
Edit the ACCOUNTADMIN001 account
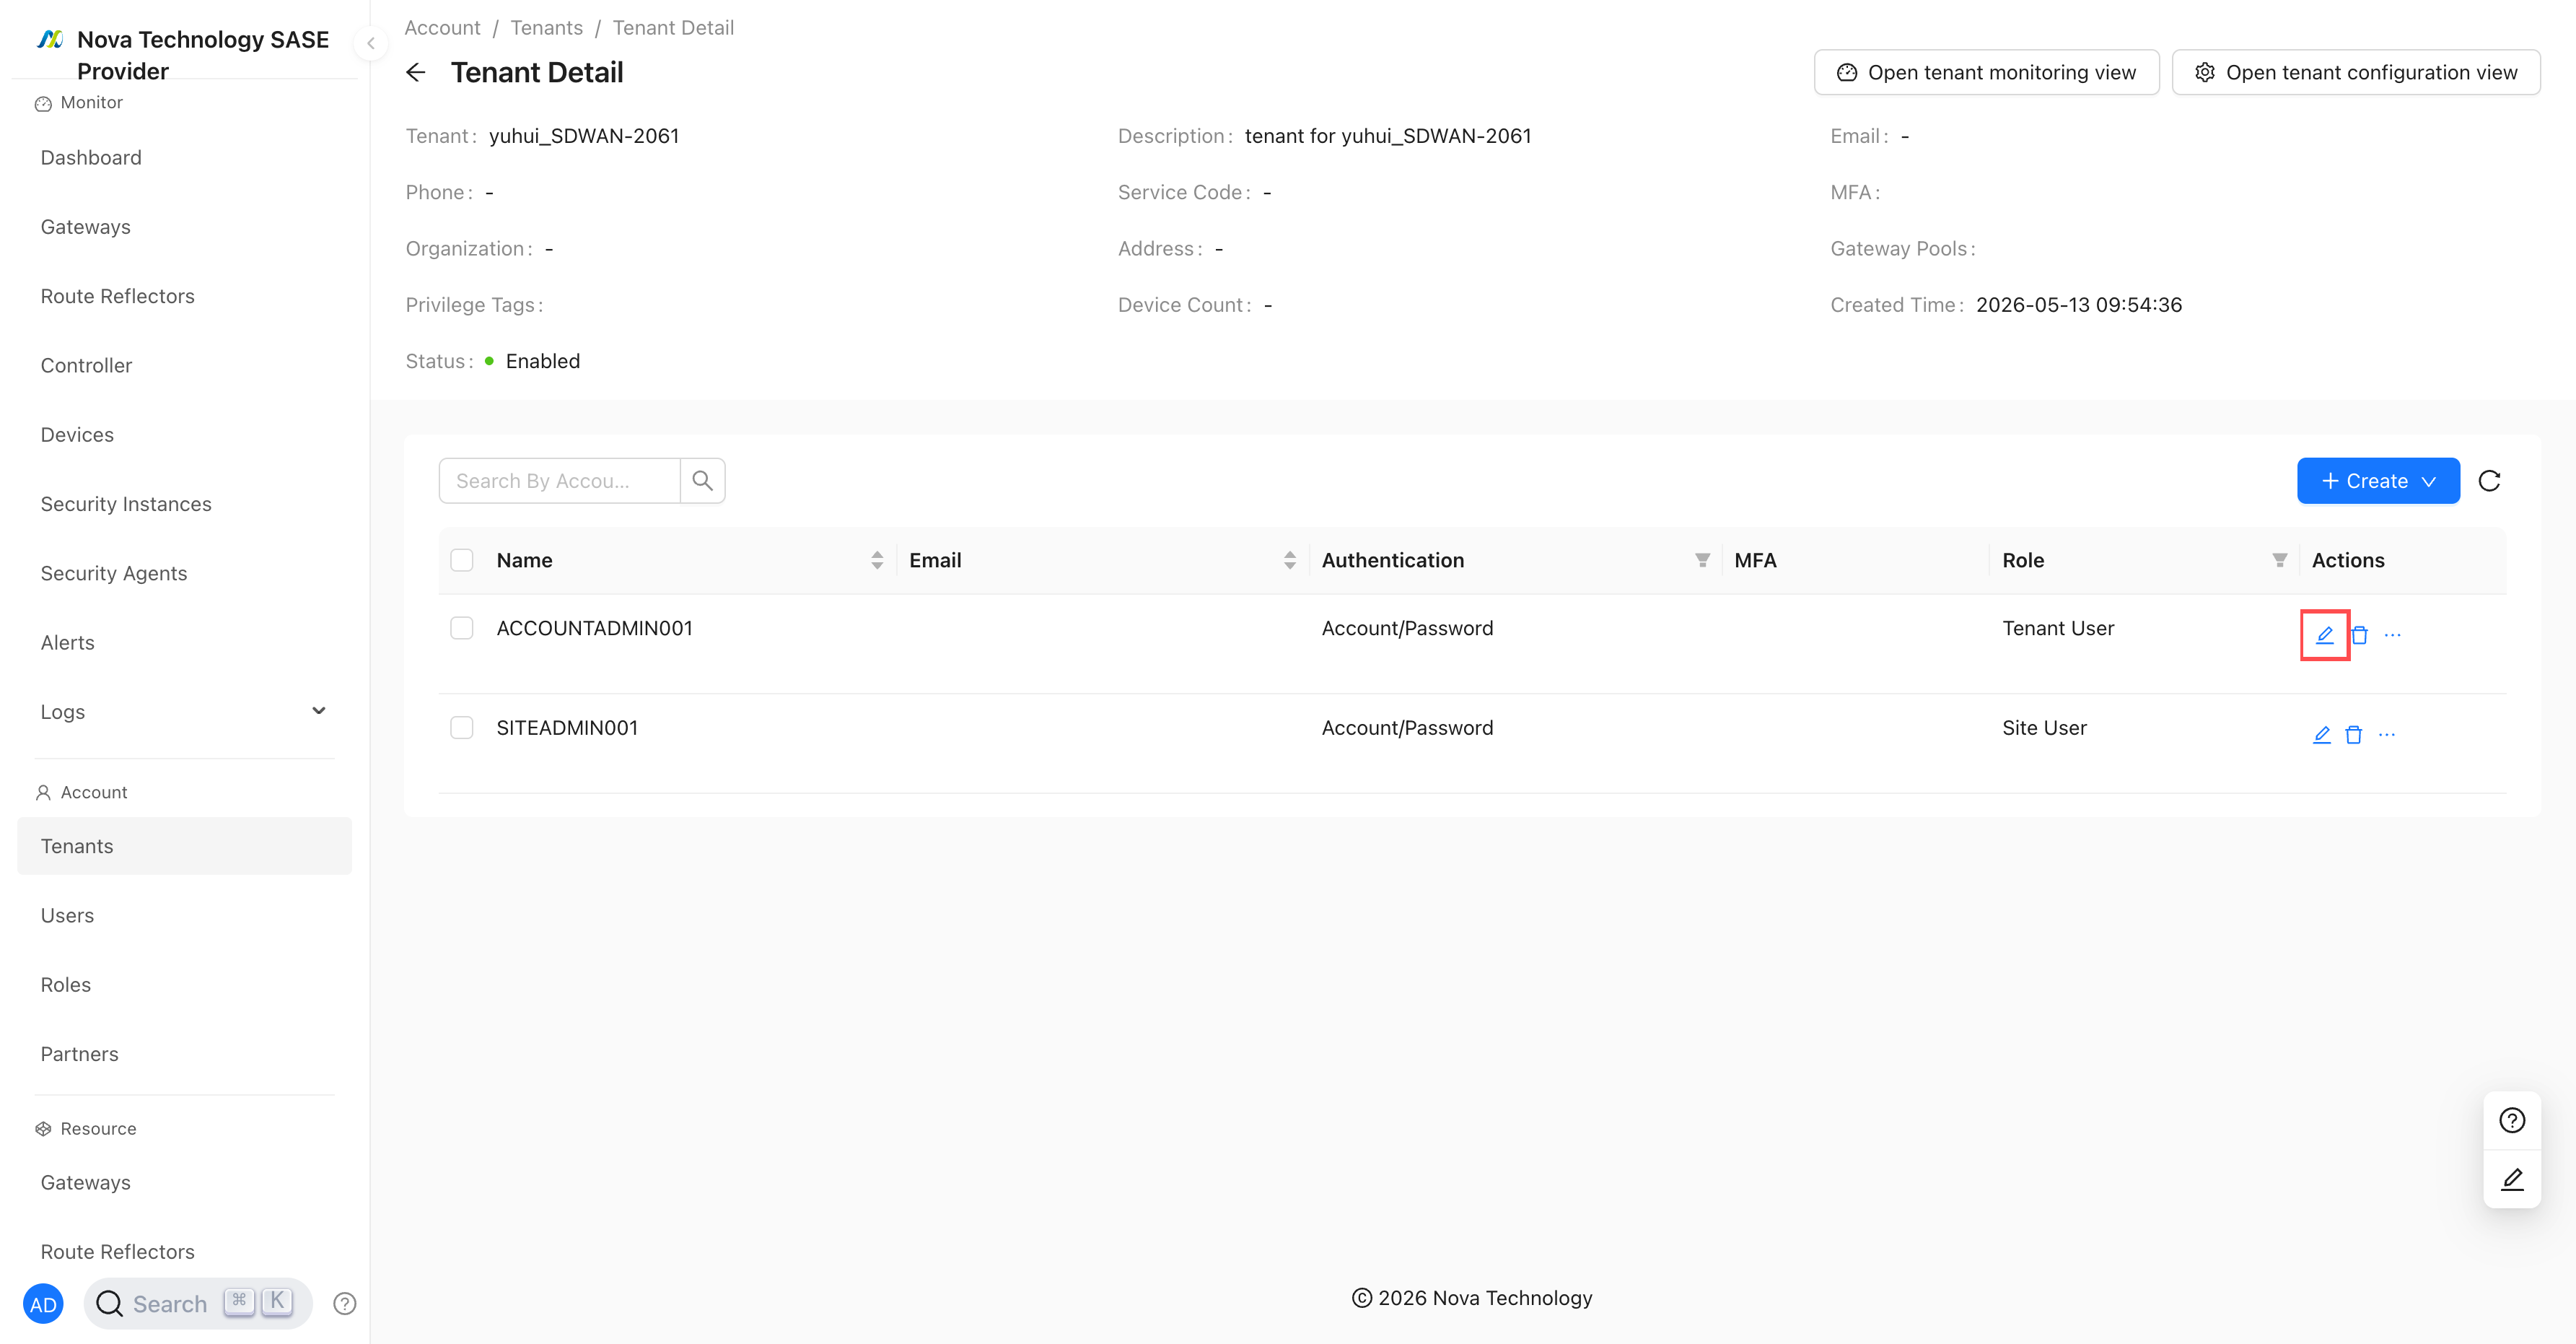[2324, 635]
